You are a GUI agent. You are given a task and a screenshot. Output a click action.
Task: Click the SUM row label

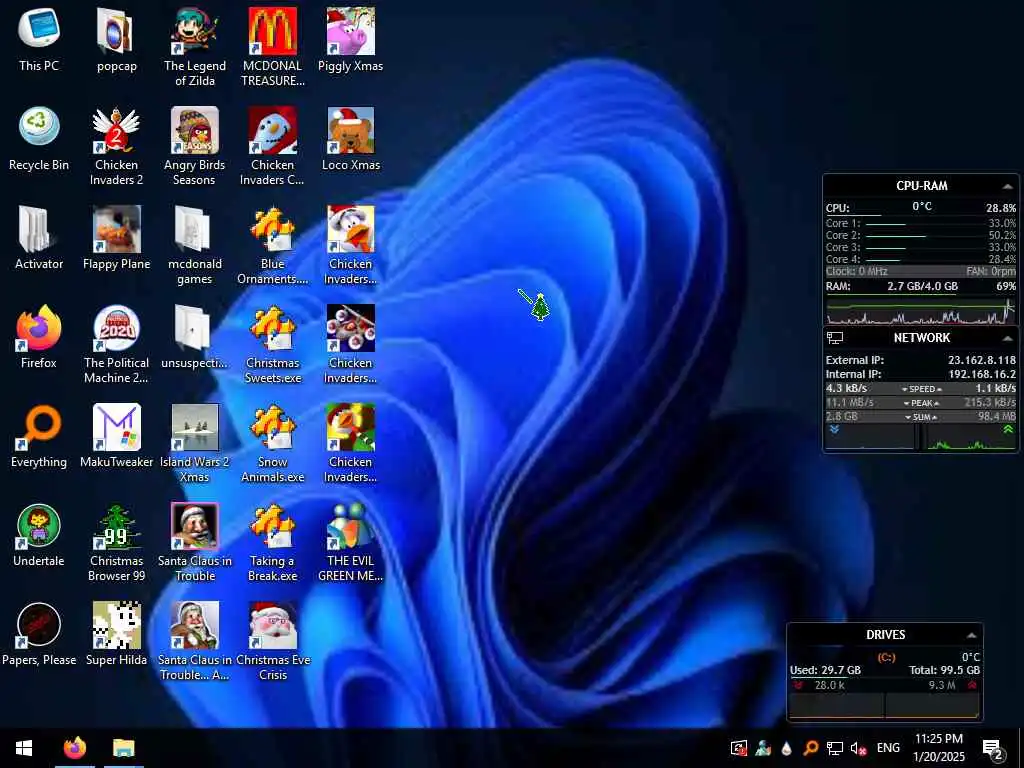921,417
